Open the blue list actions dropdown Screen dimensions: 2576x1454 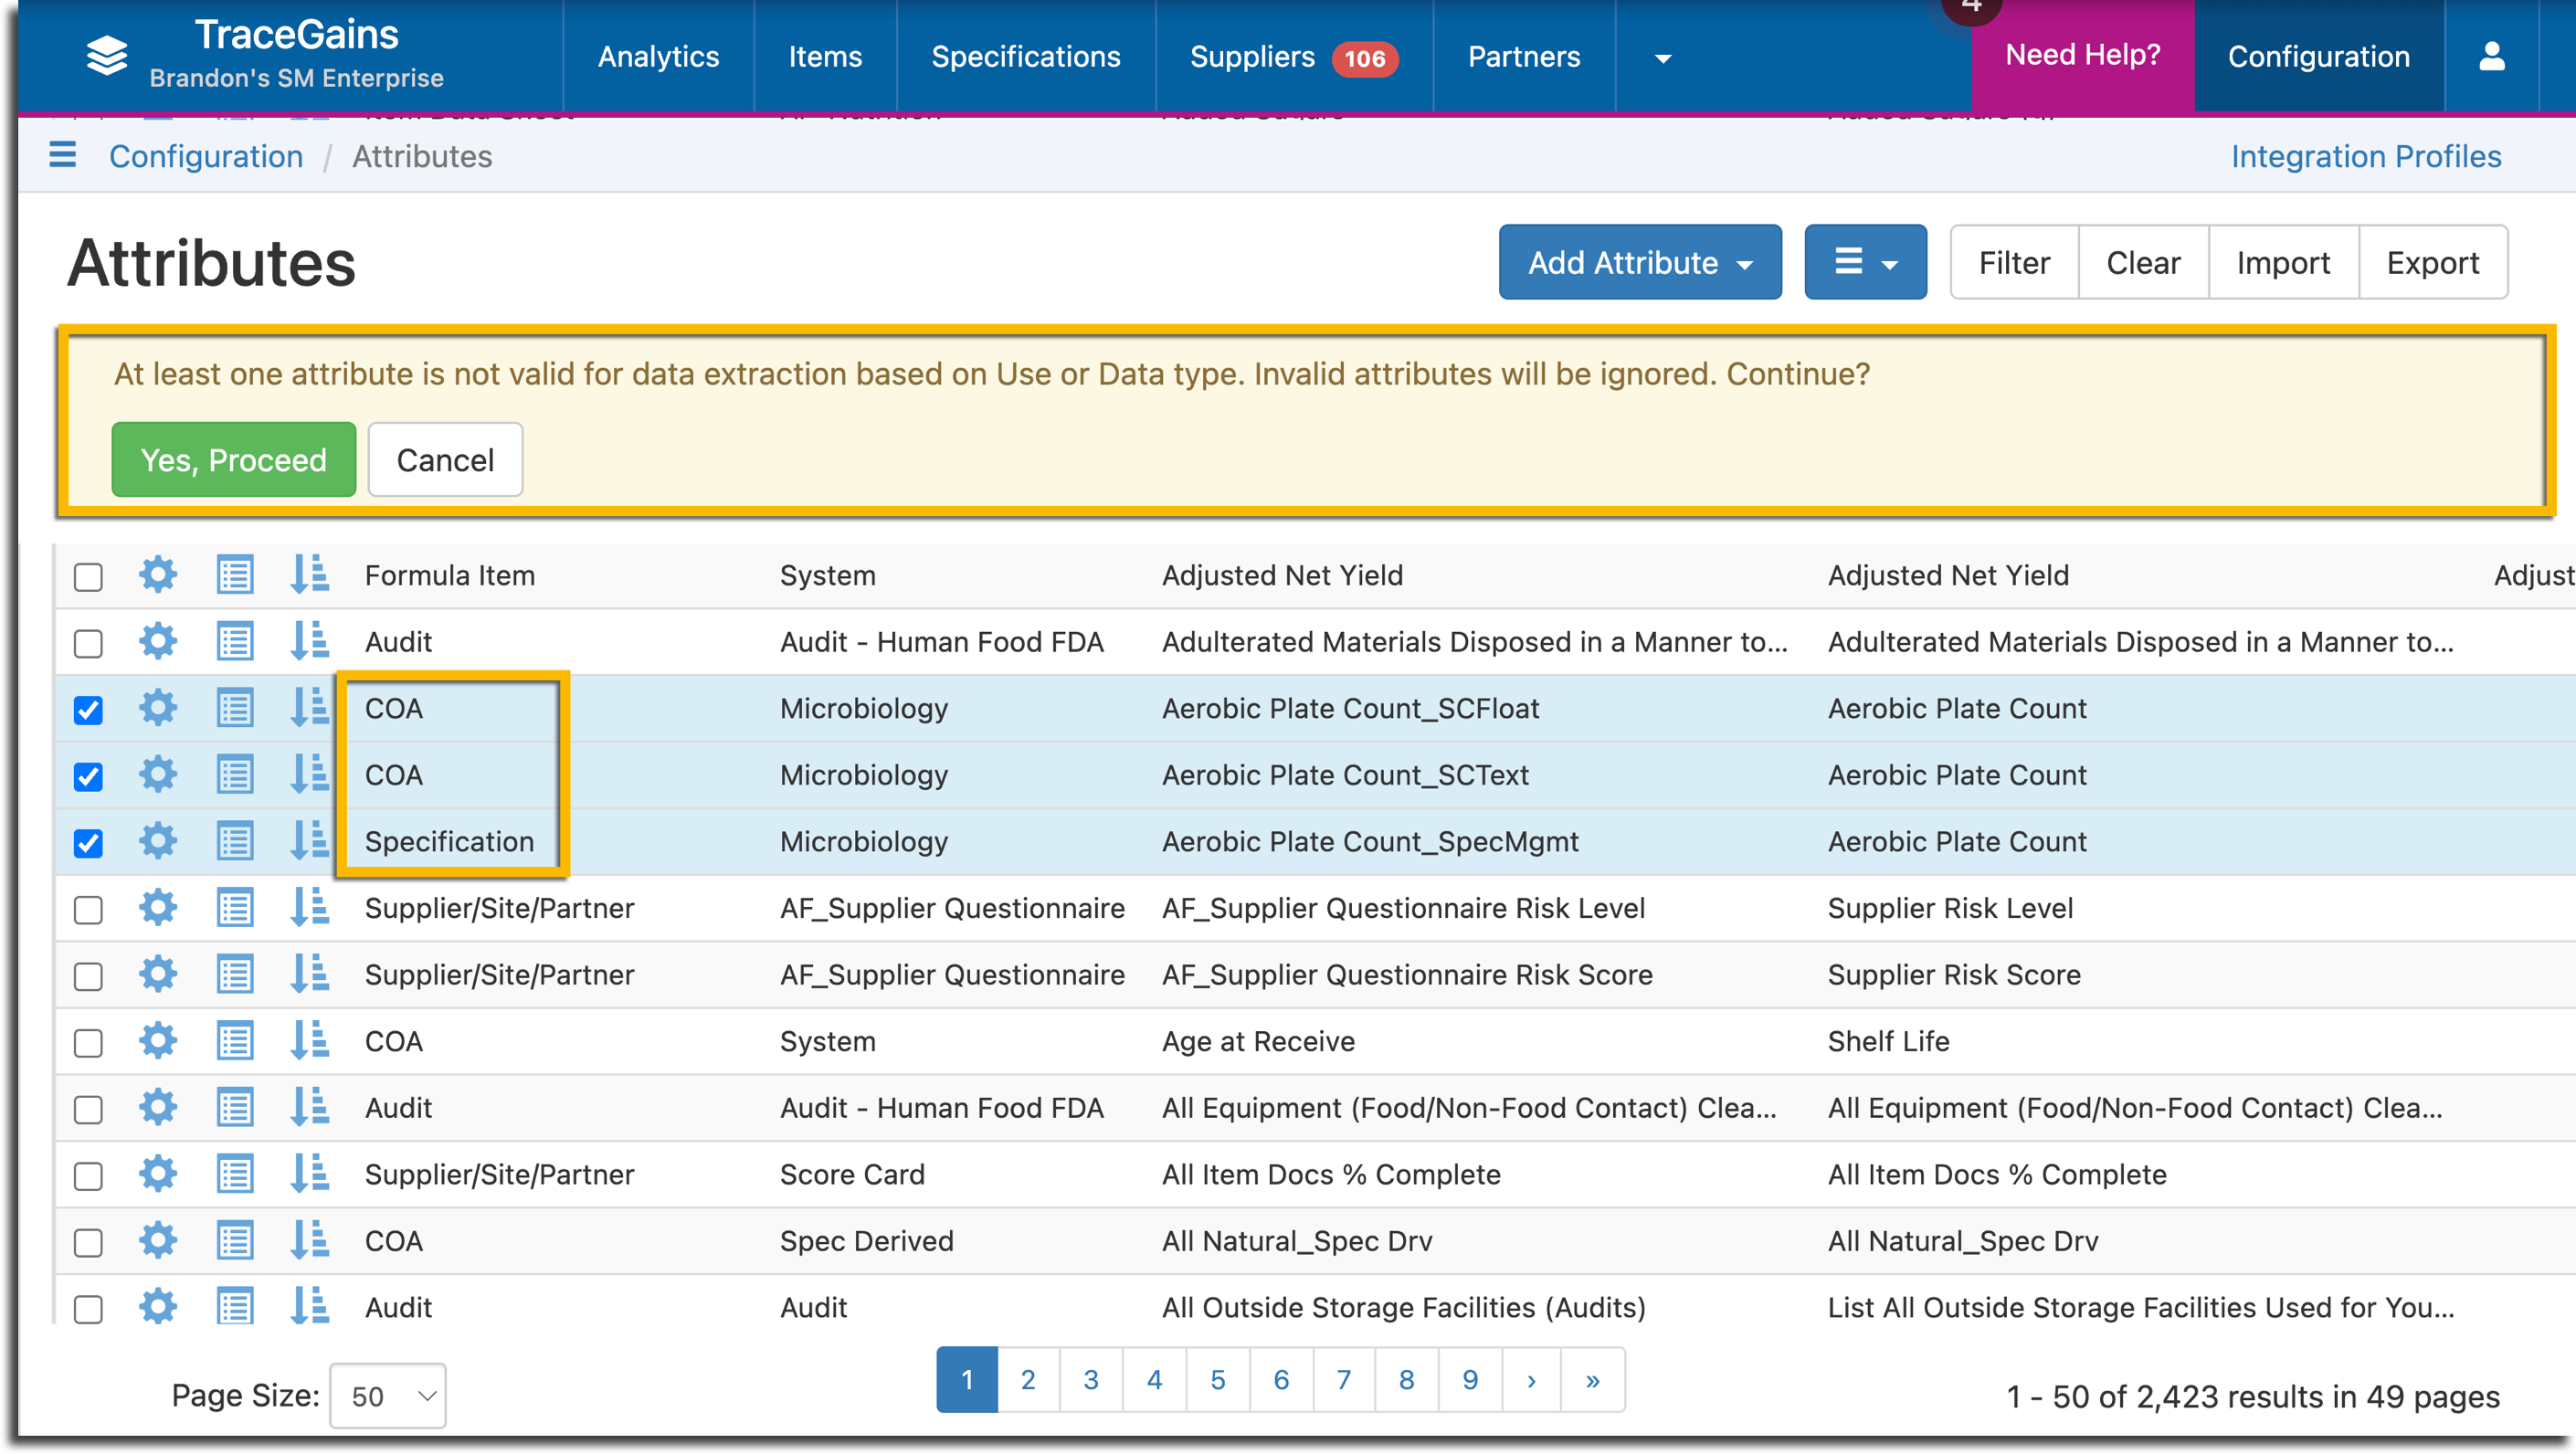(1865, 262)
